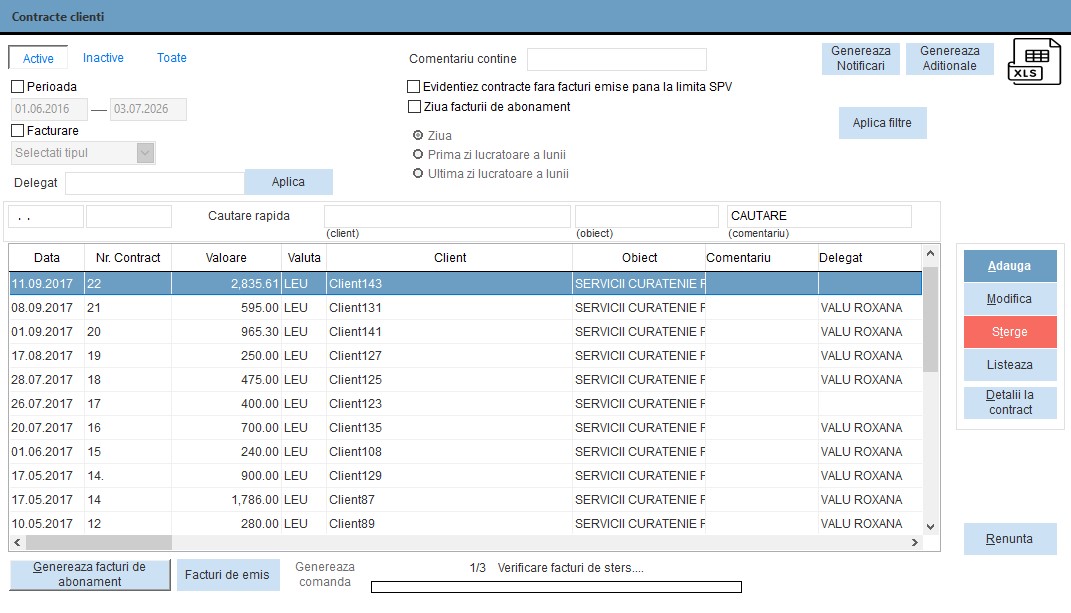Click Genereaza facturi de abonament
This screenshot has width=1071, height=613.
(x=89, y=574)
